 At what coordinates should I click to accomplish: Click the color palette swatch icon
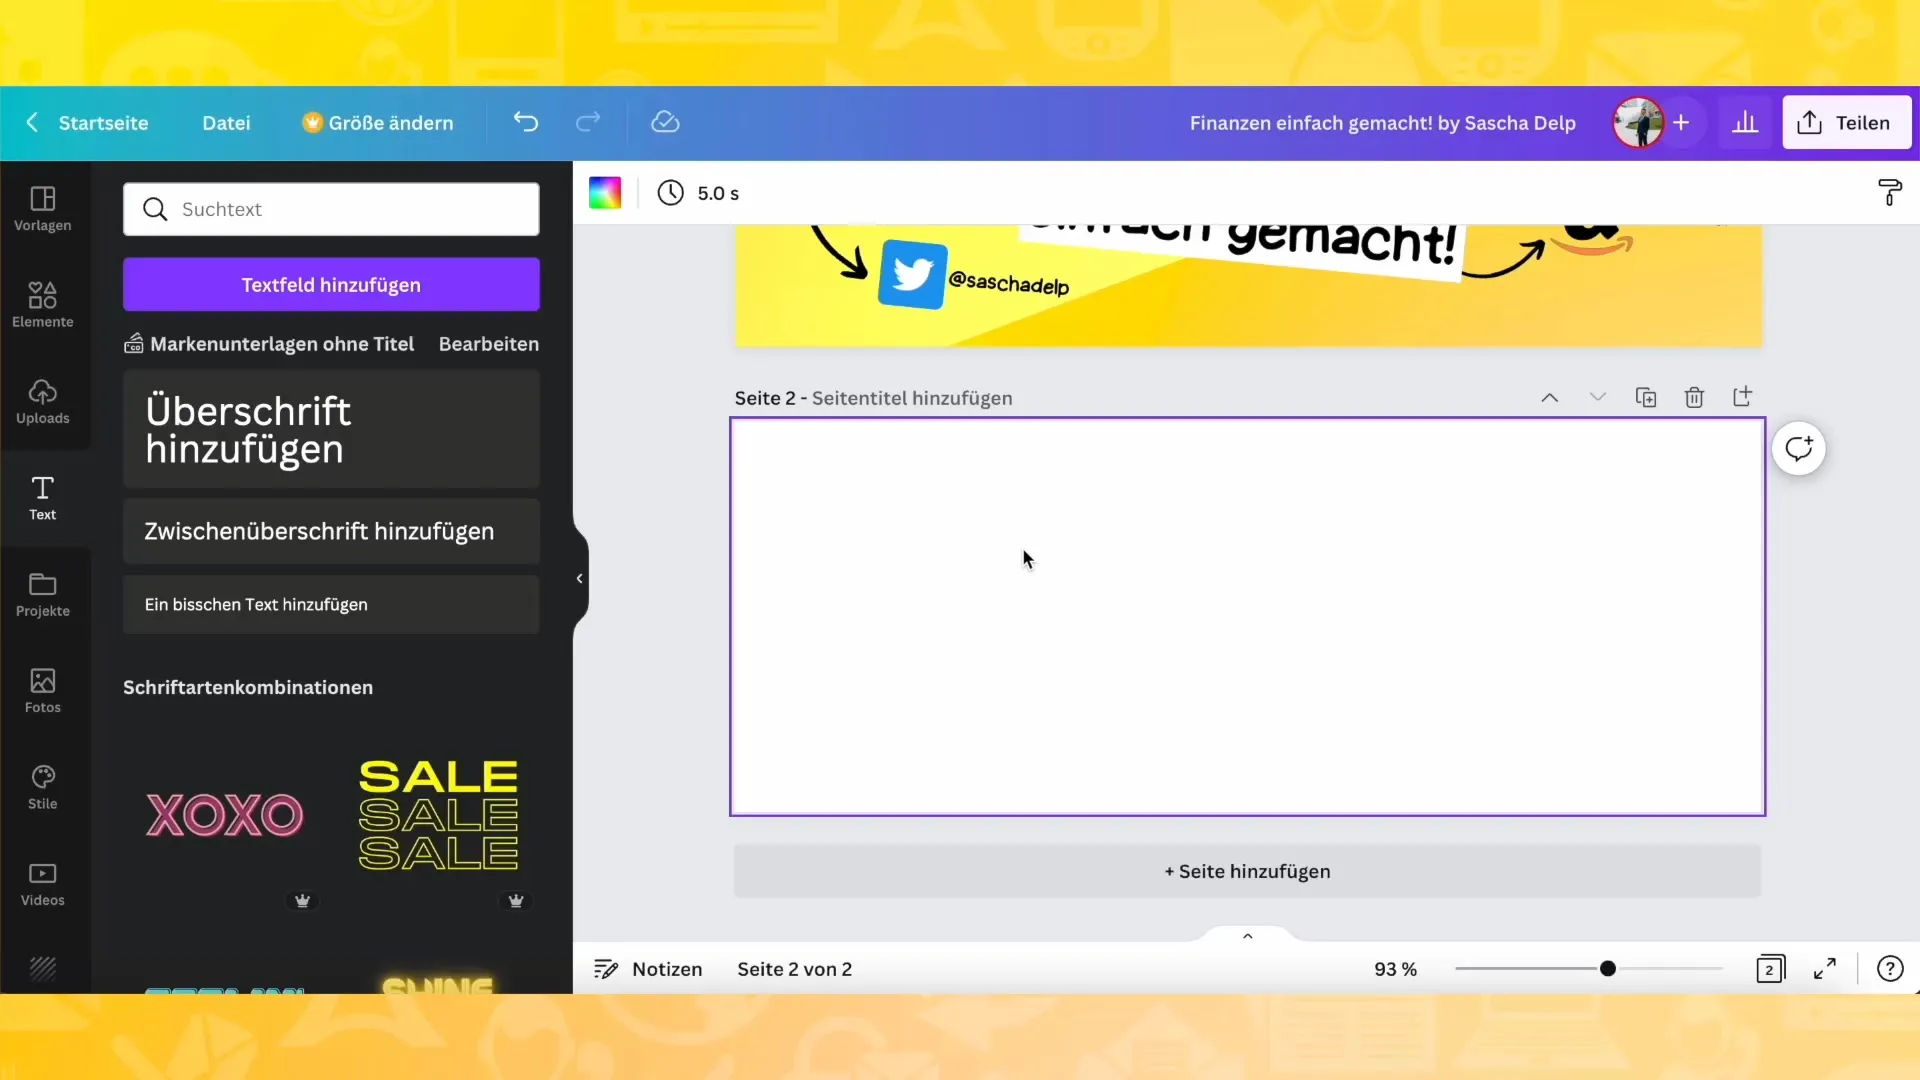click(x=605, y=194)
